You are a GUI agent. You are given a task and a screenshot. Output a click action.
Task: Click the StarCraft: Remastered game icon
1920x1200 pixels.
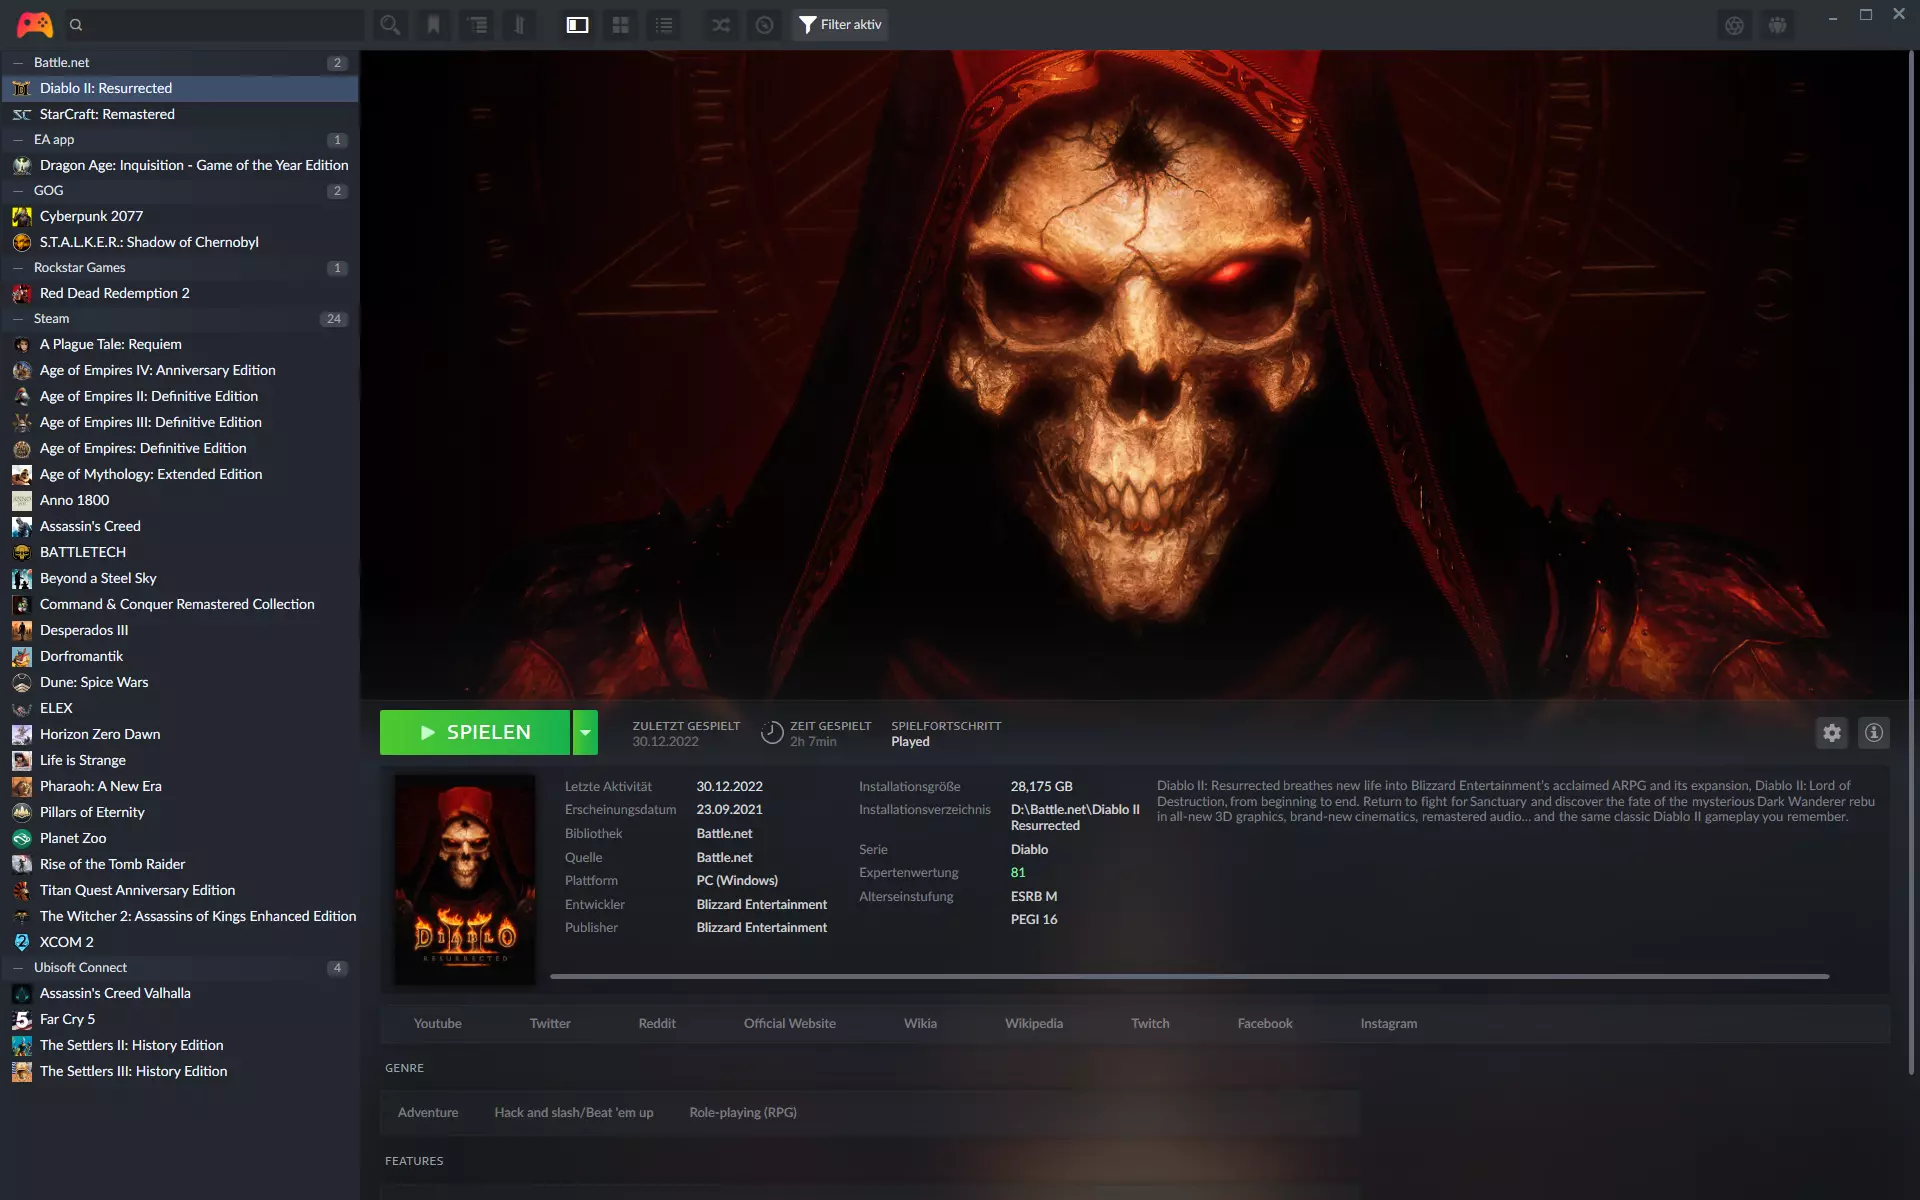(22, 114)
